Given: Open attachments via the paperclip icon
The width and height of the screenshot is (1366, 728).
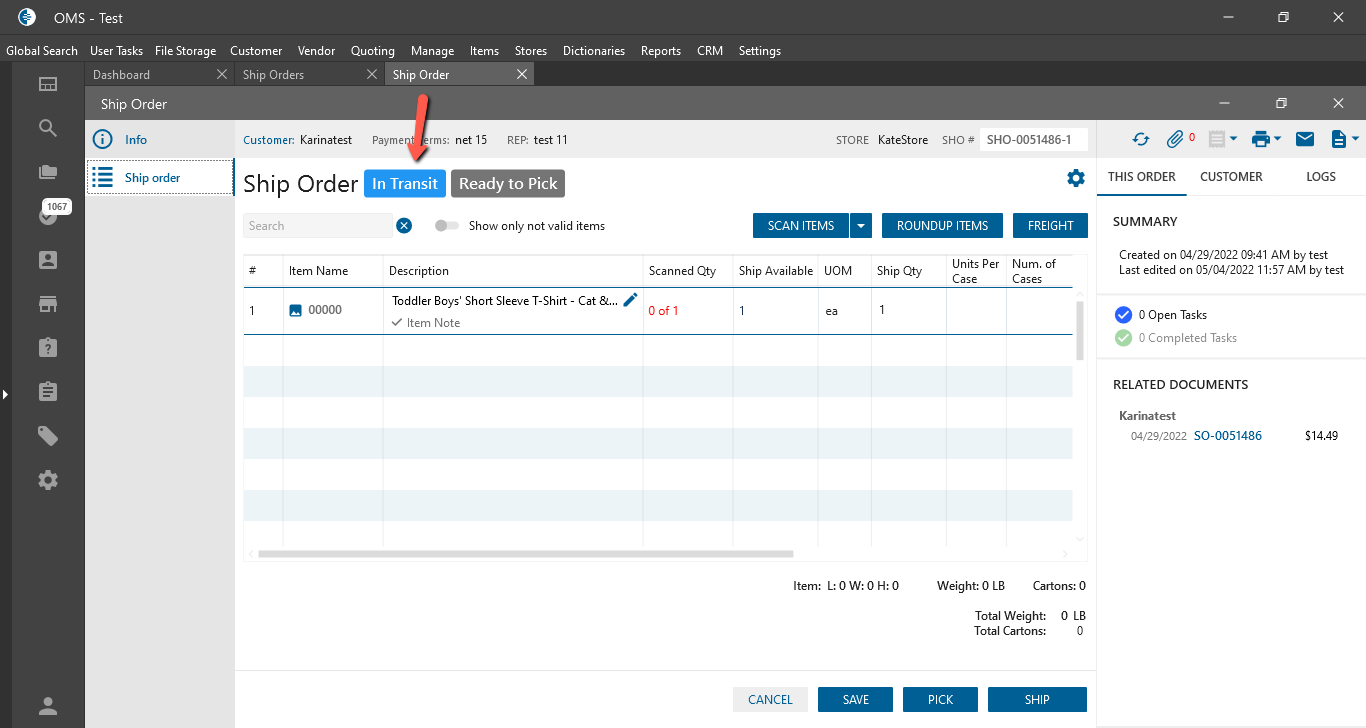Looking at the screenshot, I should [x=1176, y=140].
